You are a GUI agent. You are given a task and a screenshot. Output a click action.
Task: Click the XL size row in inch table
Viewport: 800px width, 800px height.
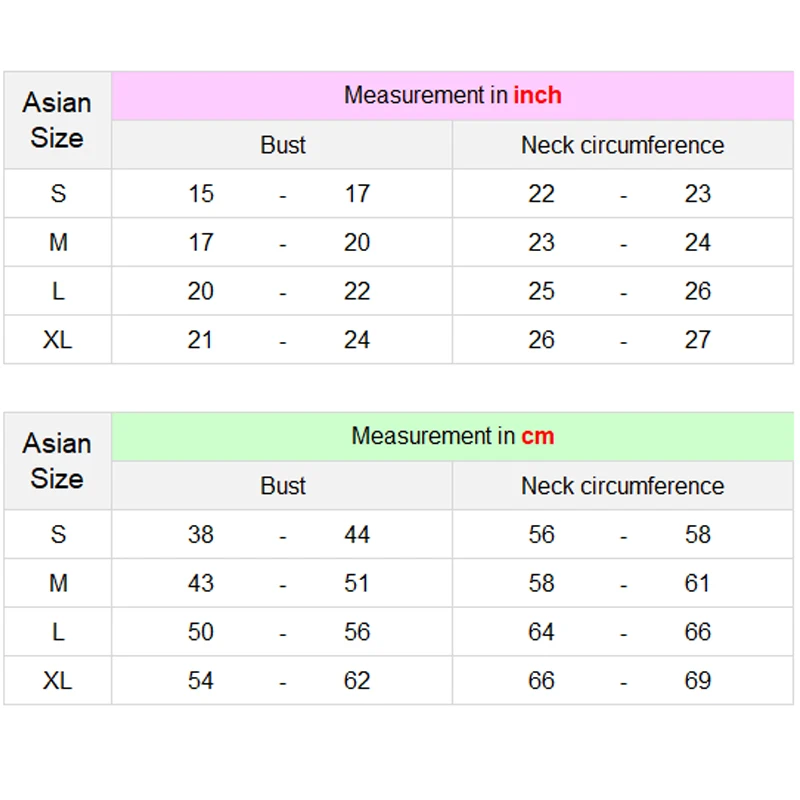(58, 340)
